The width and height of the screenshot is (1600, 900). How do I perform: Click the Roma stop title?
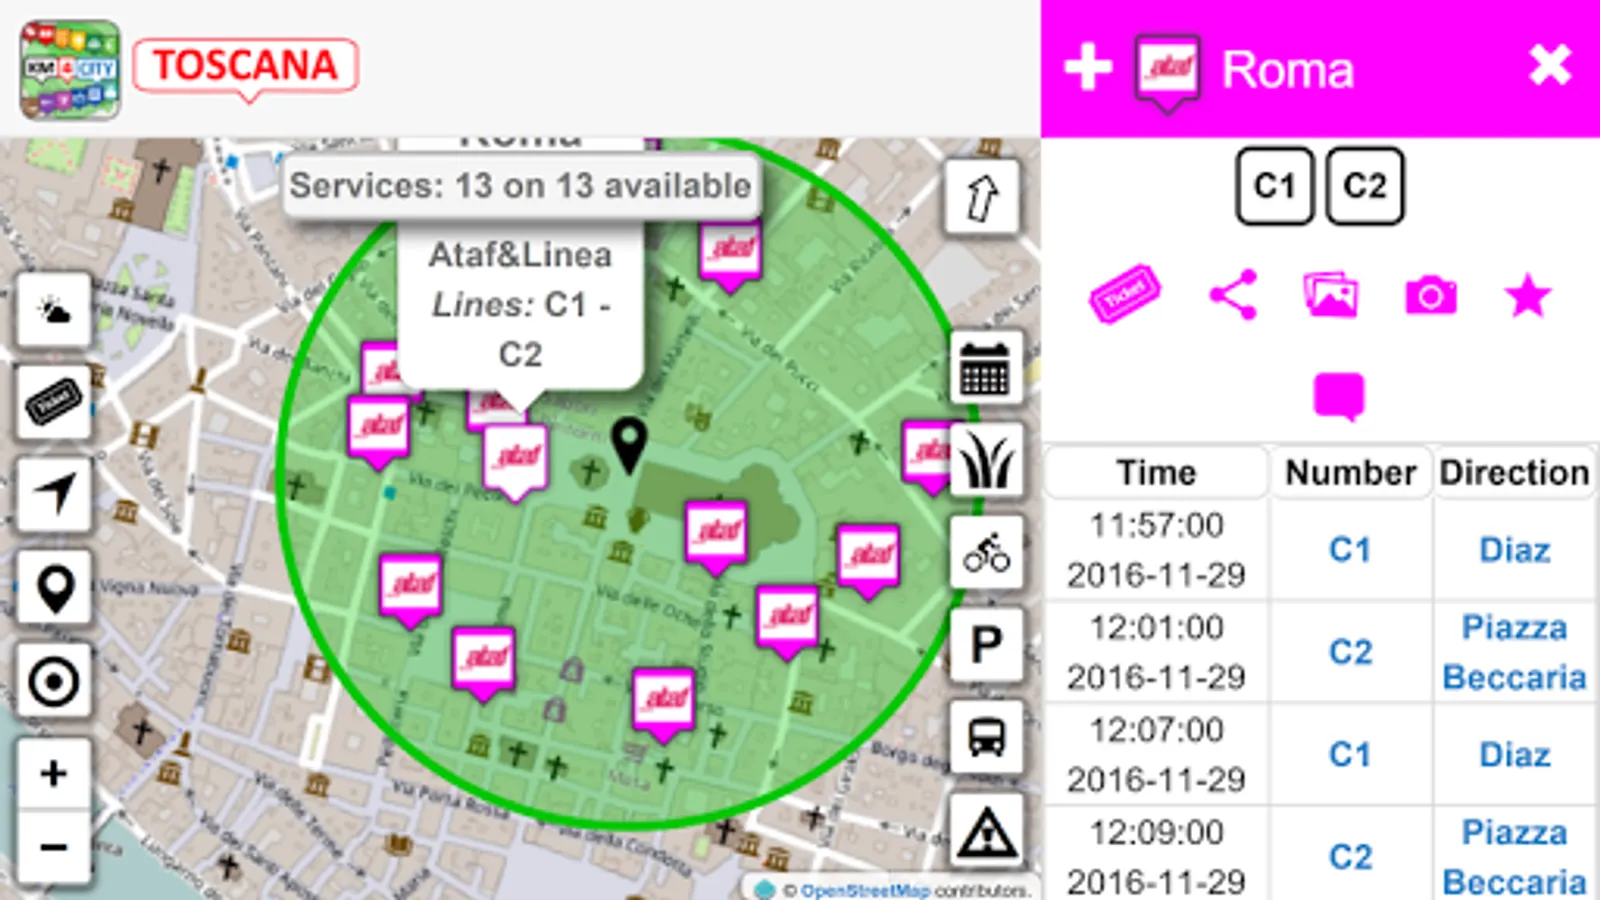1288,70
